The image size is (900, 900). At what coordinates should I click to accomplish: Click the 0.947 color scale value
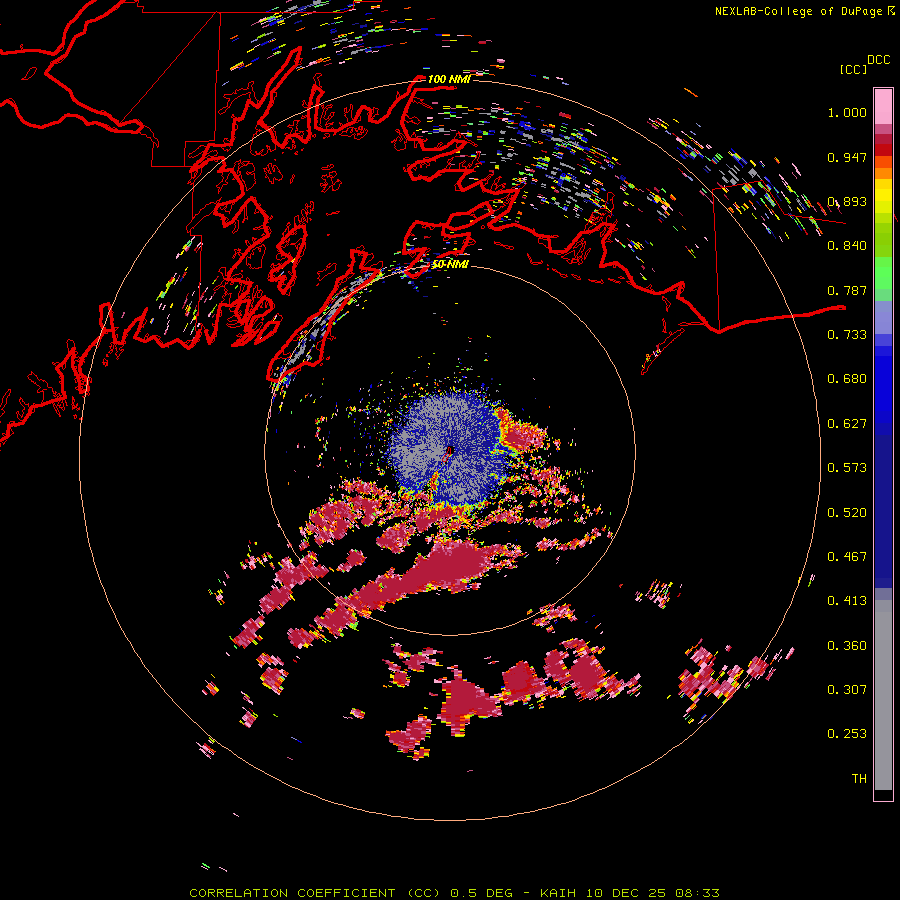[x=847, y=157]
